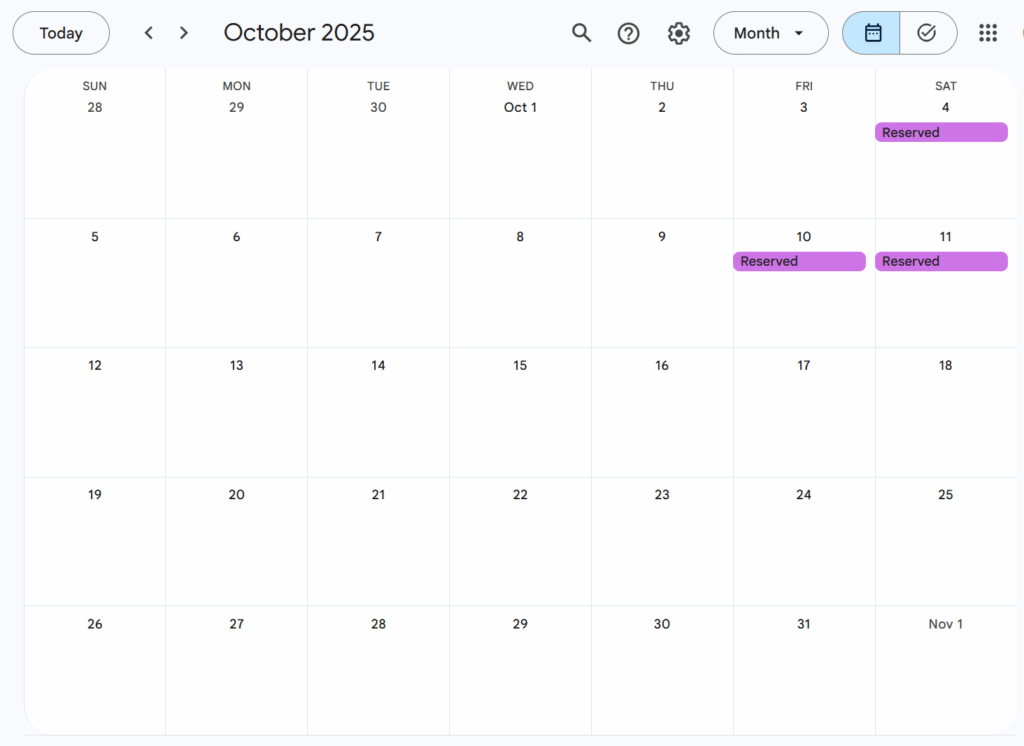
Task: Open the Reserved event on Saturday 4
Action: (941, 132)
